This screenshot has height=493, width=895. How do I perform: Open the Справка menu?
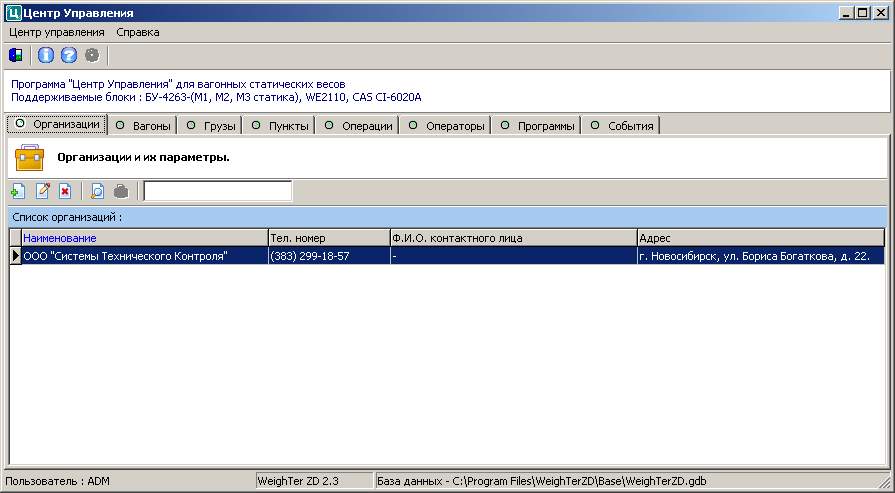click(x=138, y=32)
